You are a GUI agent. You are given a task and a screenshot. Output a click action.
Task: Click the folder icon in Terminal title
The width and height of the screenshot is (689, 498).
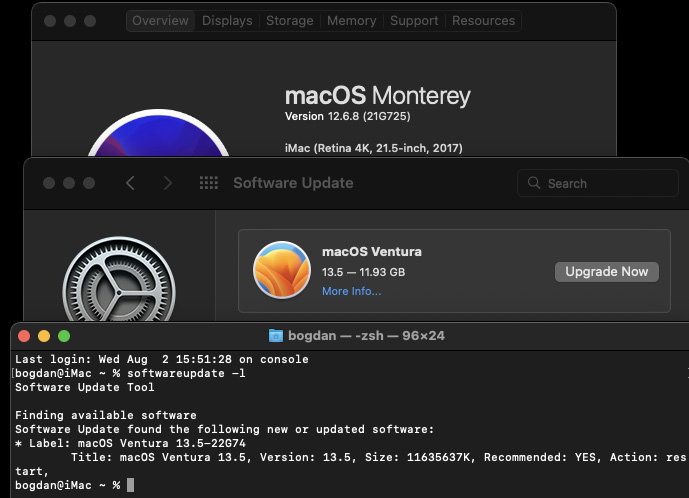coord(276,335)
